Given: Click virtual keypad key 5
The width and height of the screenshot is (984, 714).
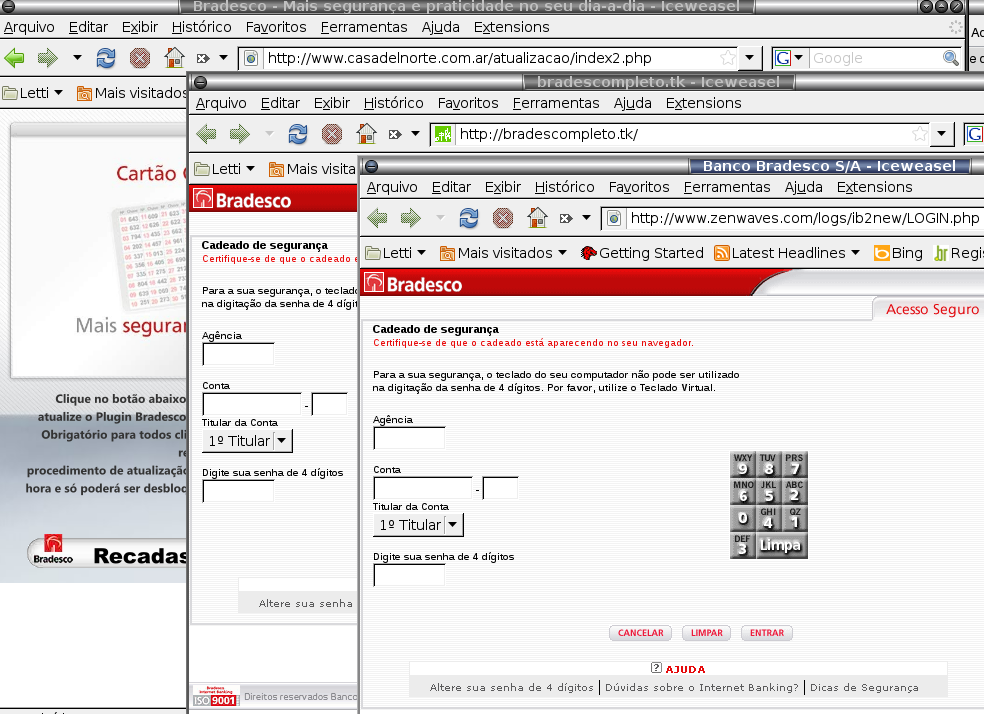Looking at the screenshot, I should click(x=768, y=492).
